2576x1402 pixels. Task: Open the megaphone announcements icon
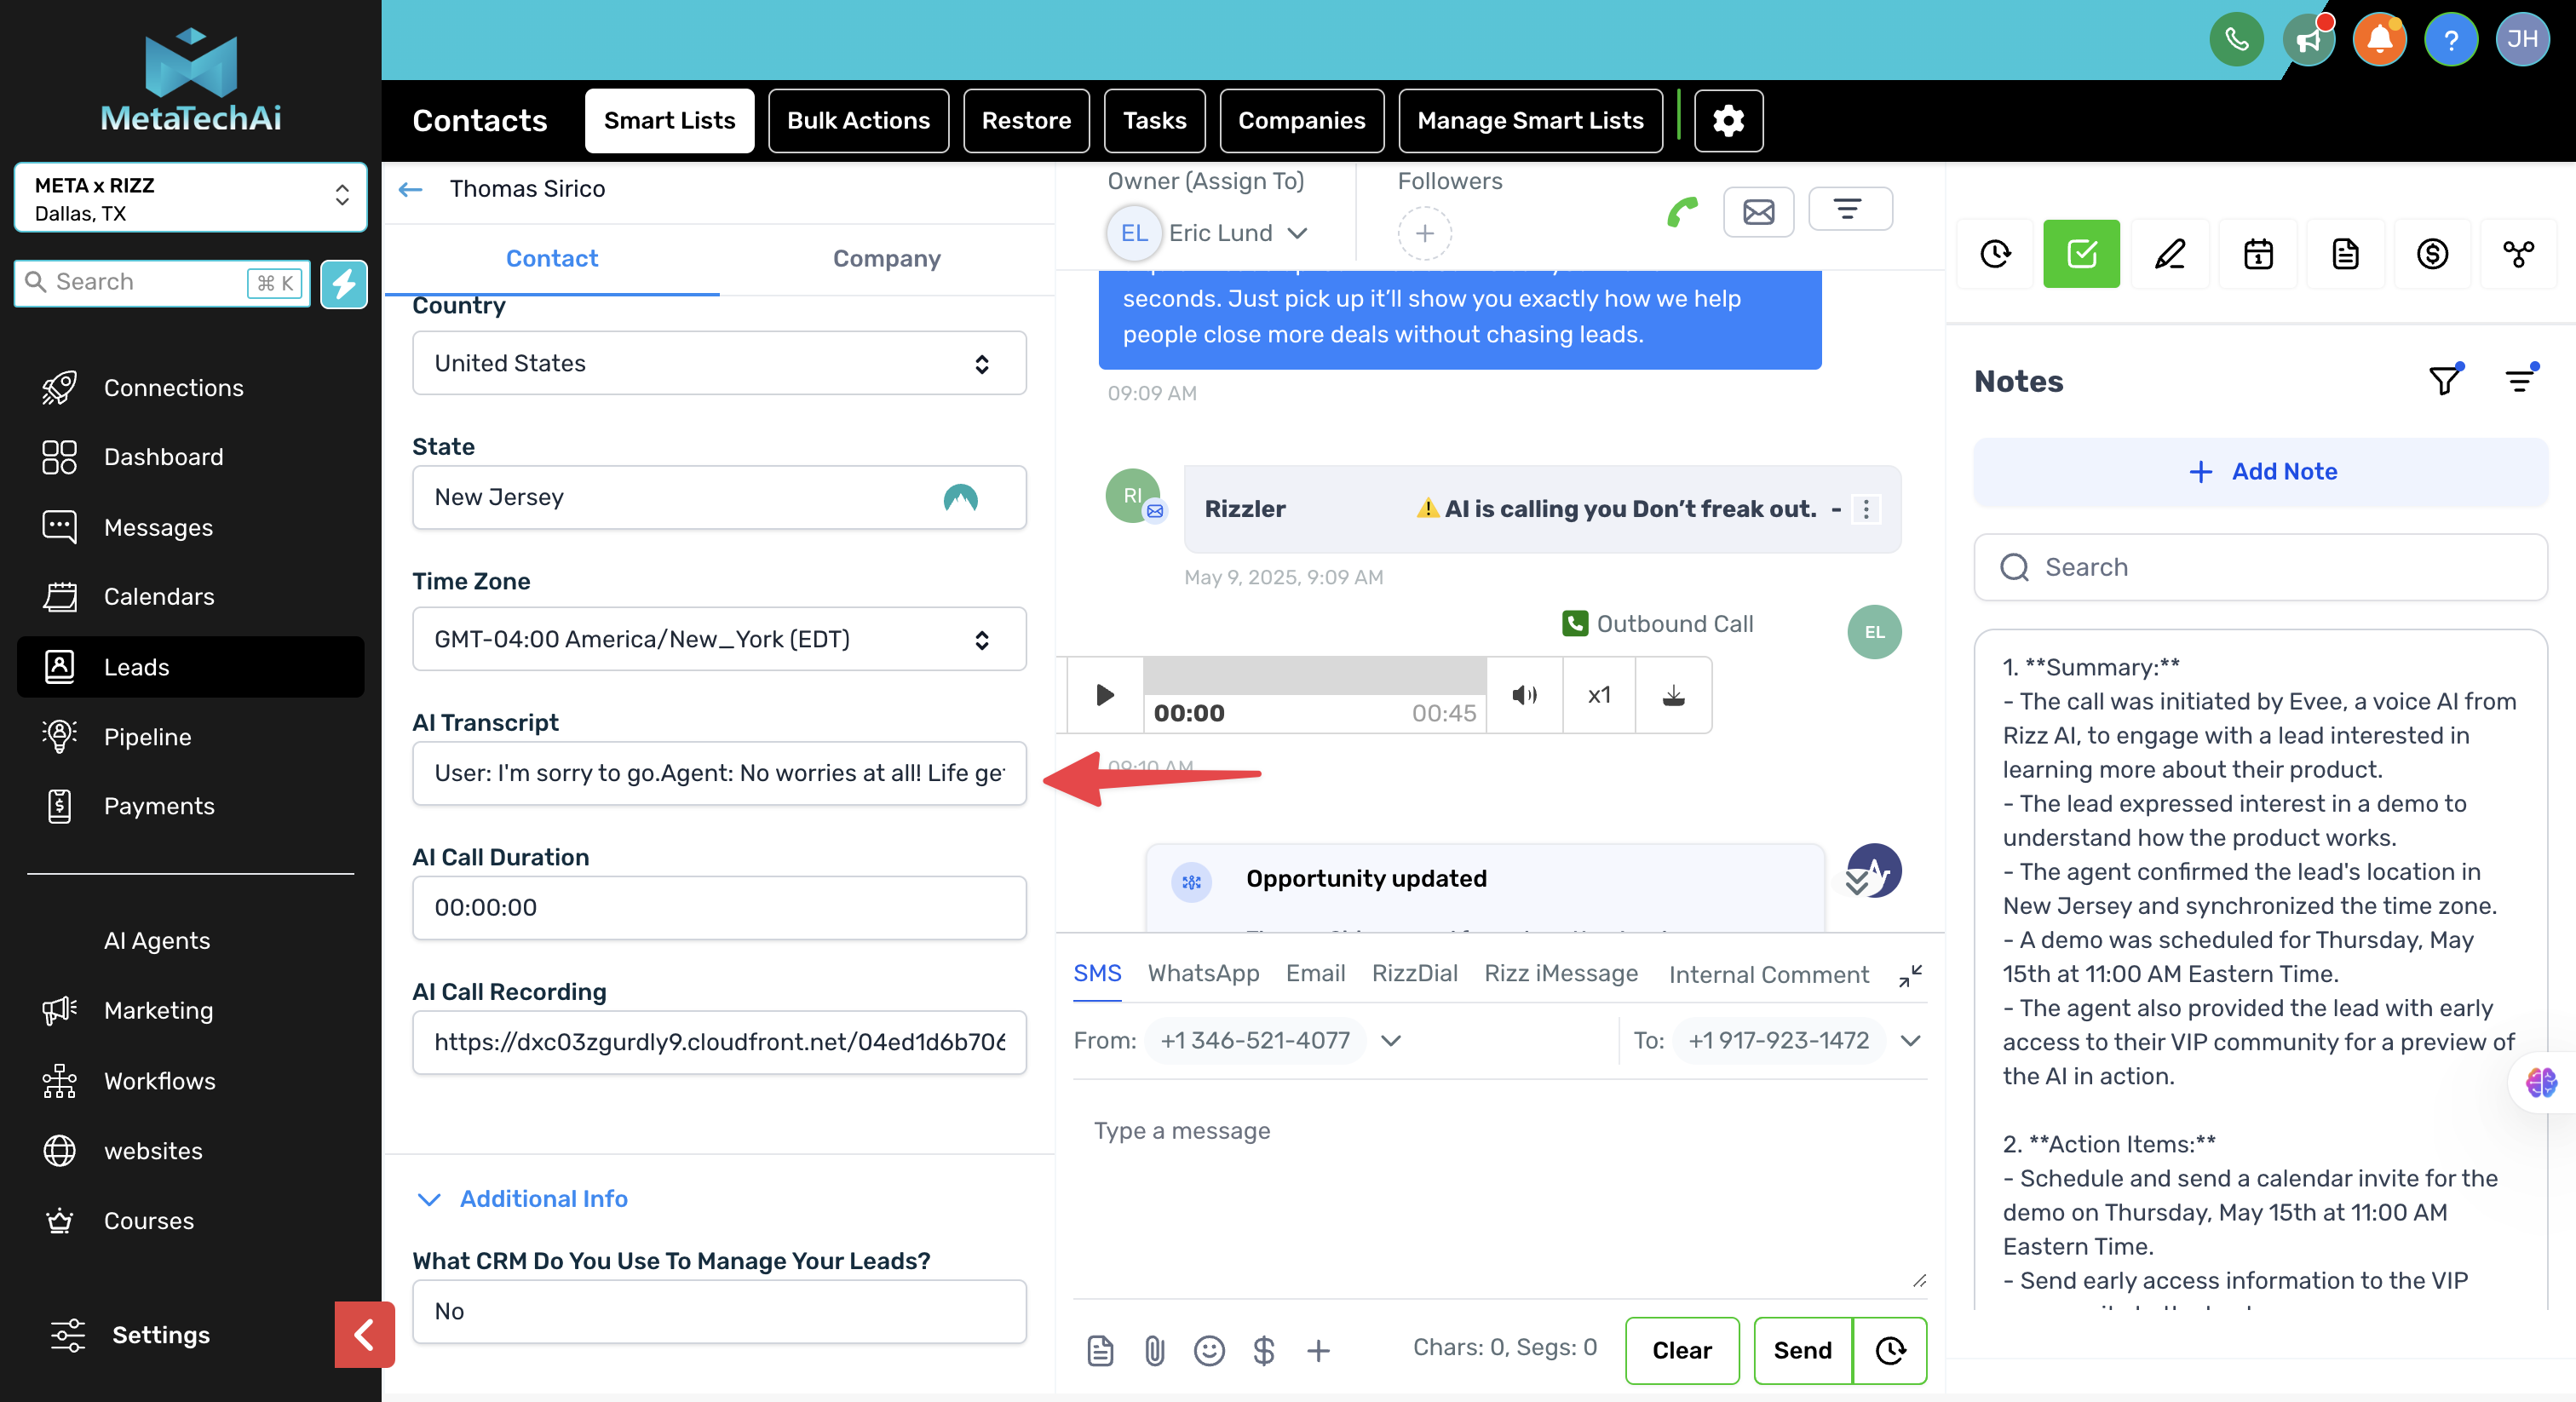pyautogui.click(x=2308, y=39)
